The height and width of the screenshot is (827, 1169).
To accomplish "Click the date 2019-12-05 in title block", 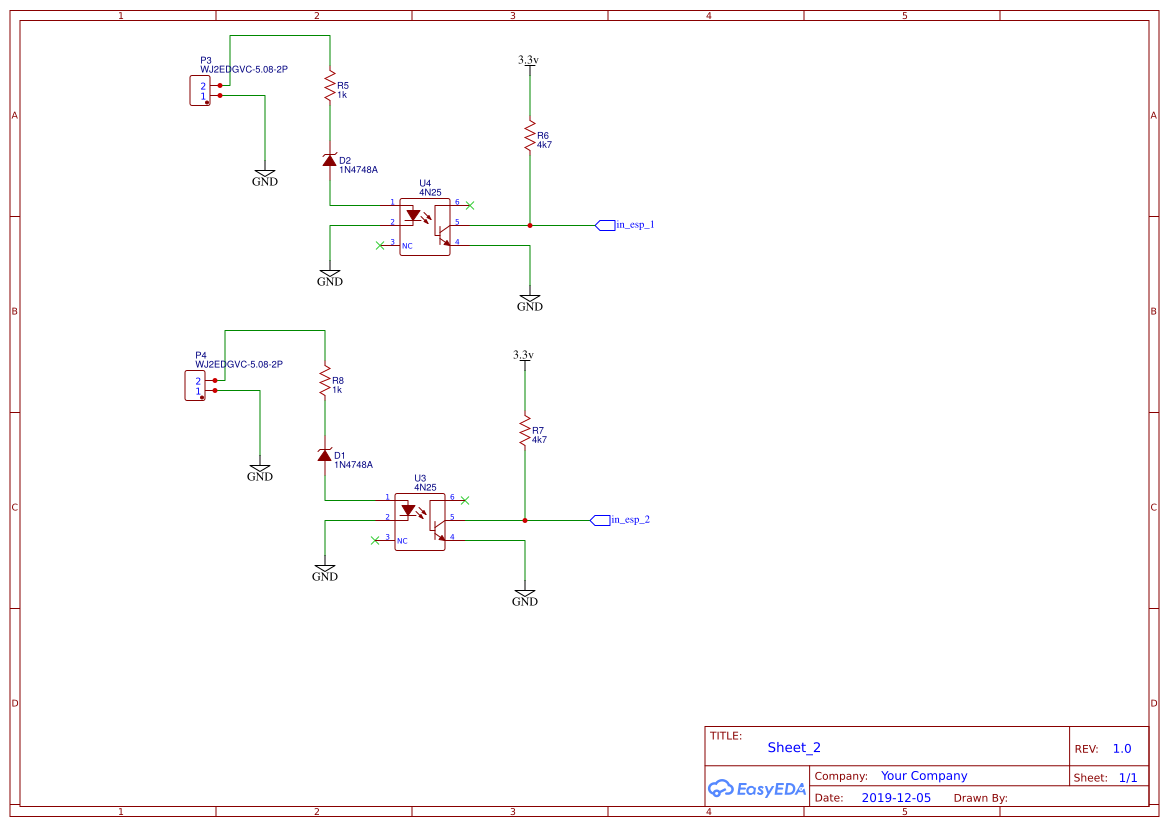I will [x=898, y=797].
